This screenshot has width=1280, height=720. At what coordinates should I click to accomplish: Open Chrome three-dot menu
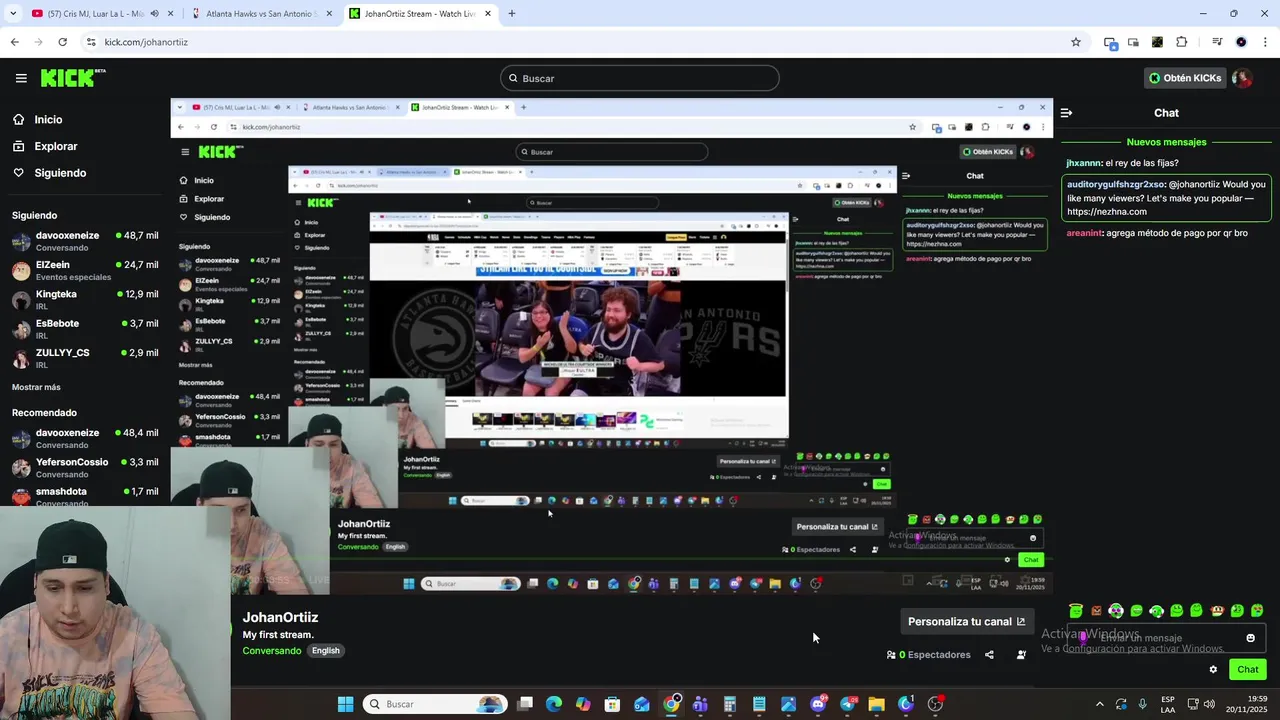[x=1266, y=42]
